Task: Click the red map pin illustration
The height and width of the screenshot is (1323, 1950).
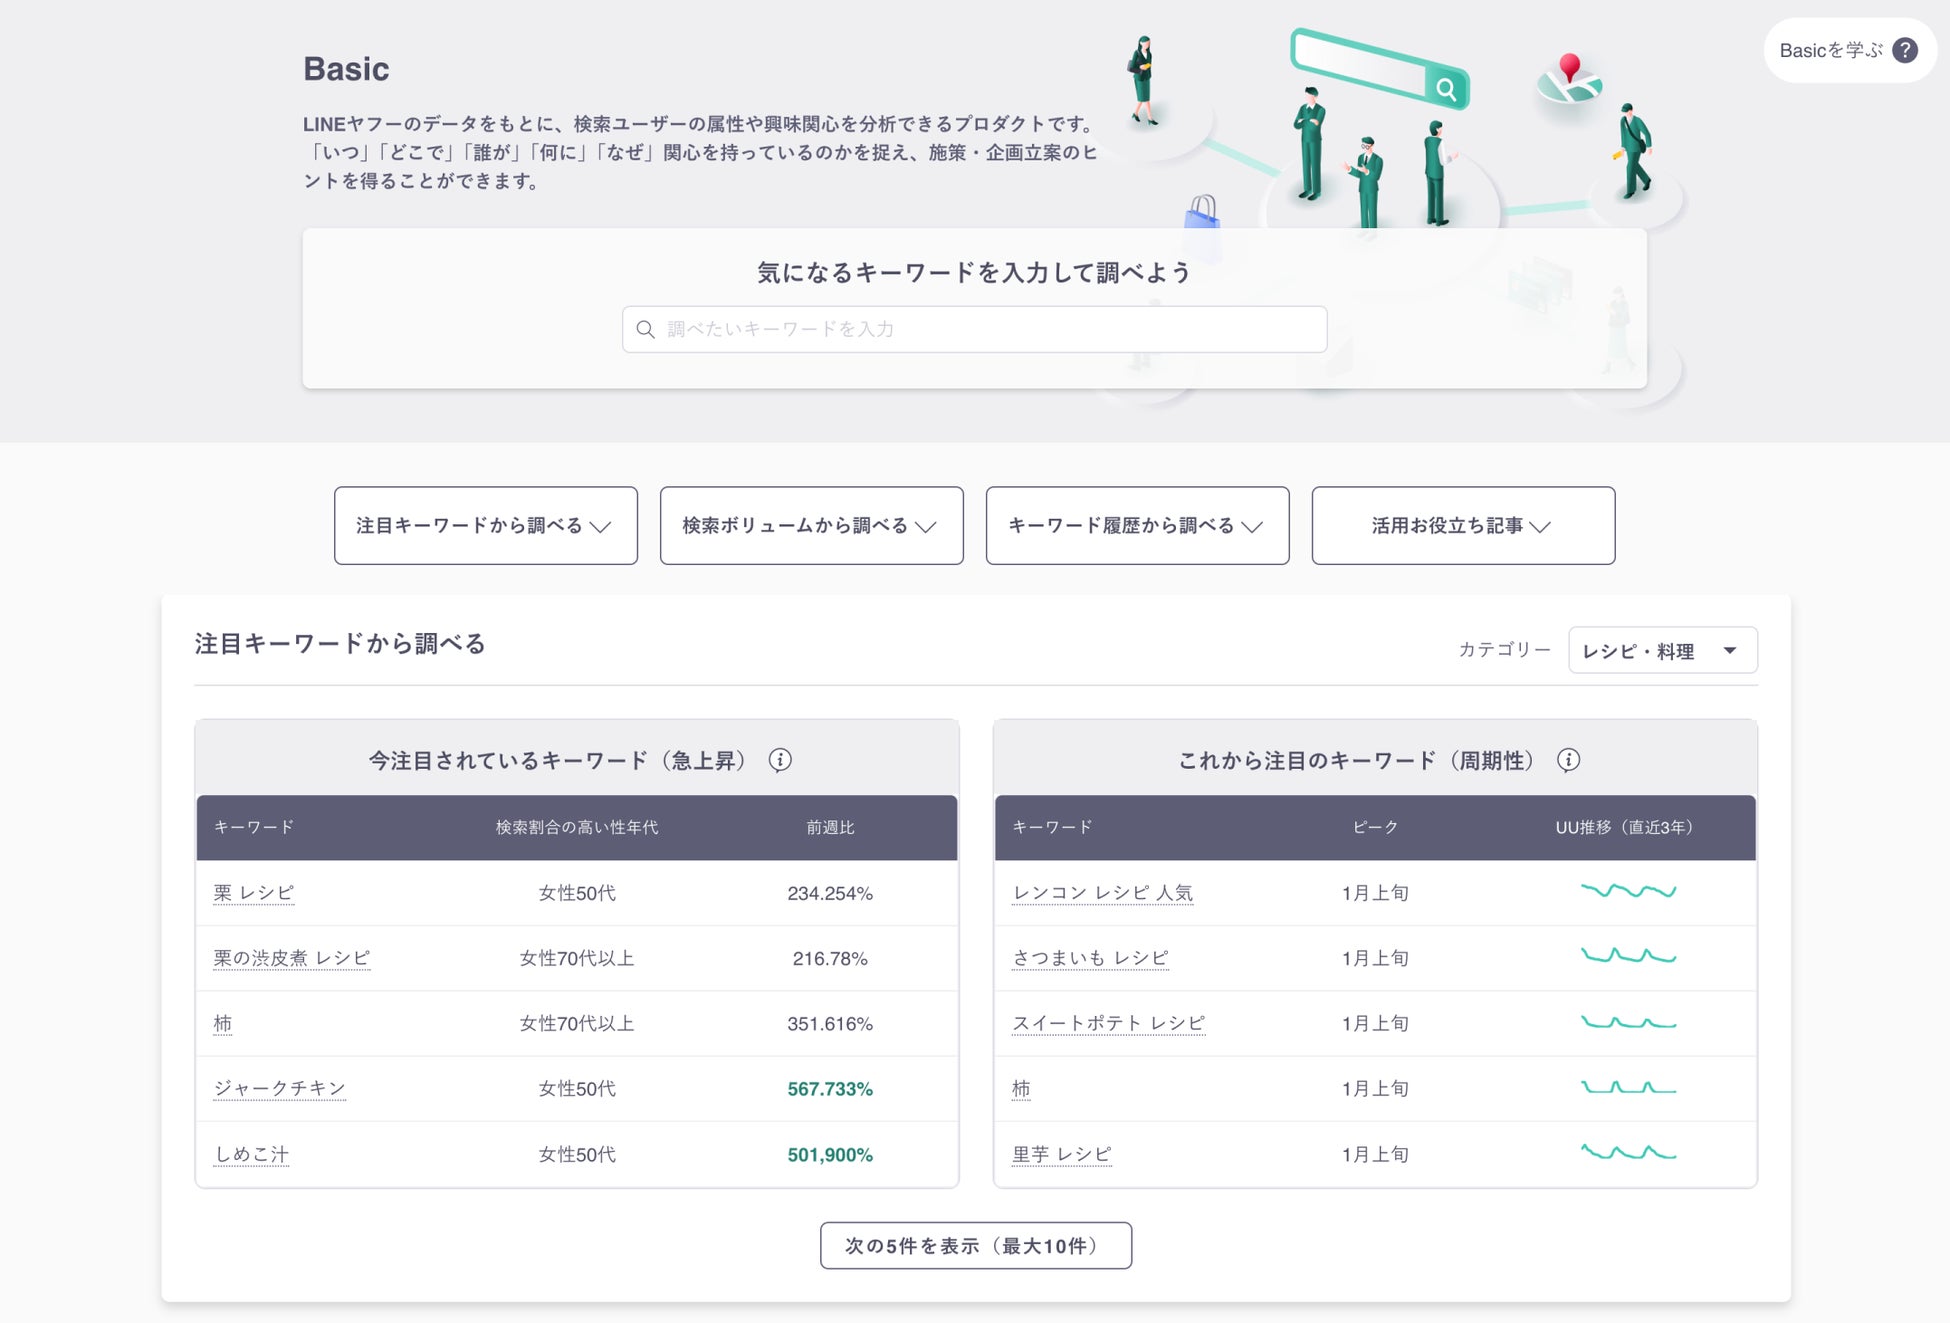Action: (1570, 68)
